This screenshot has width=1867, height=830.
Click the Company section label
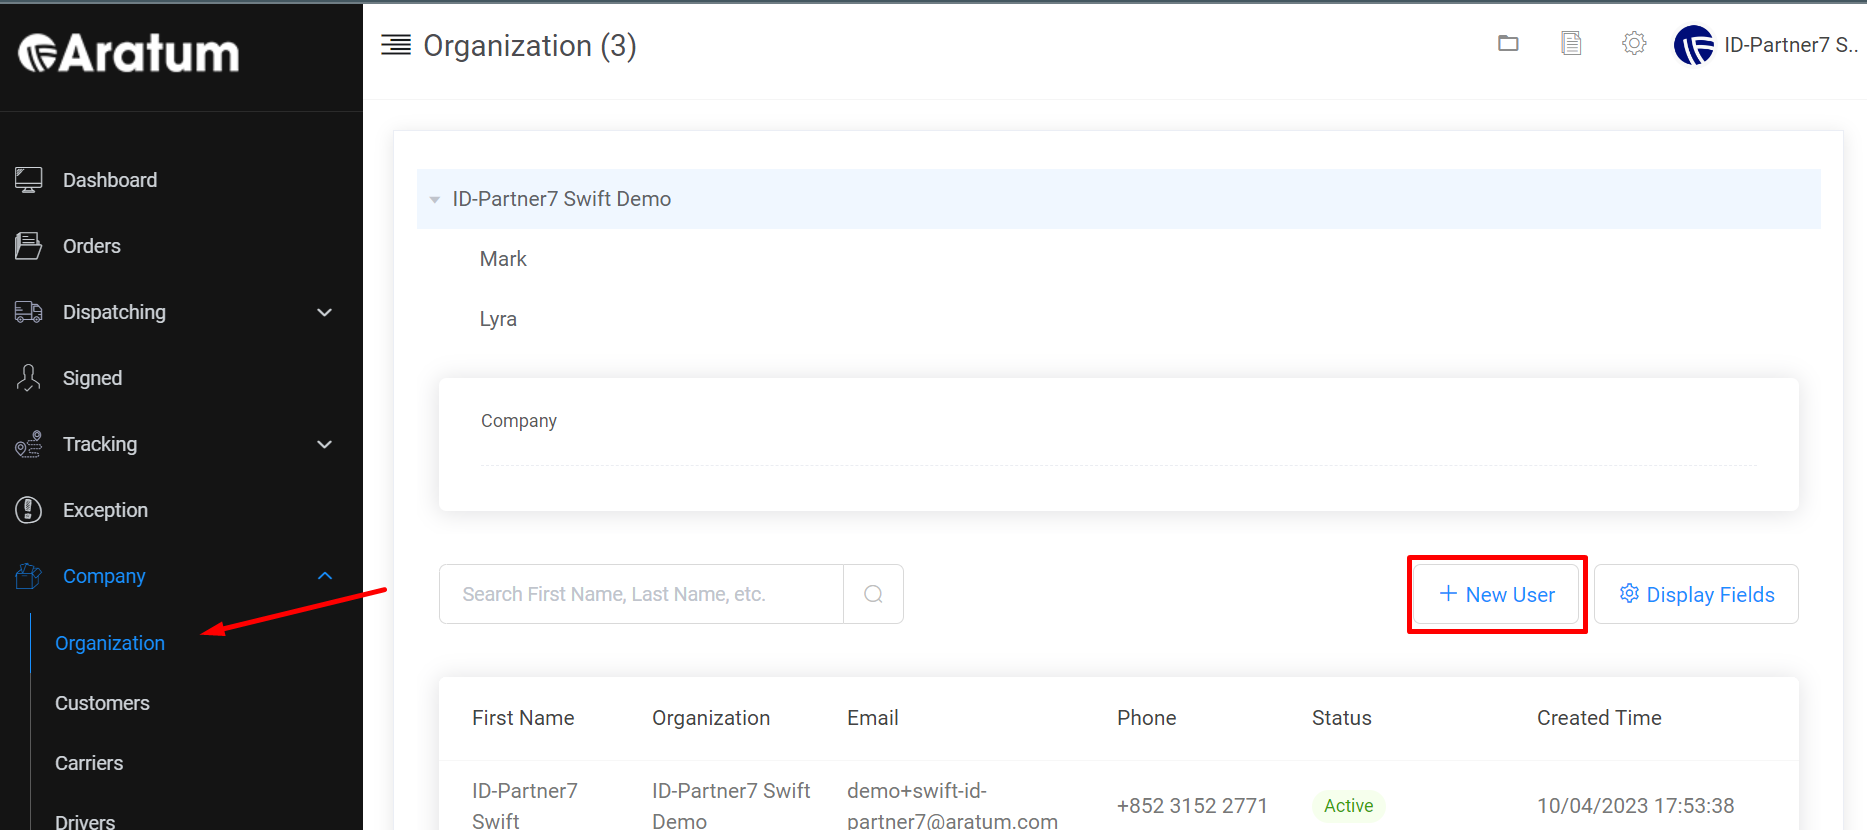pos(519,421)
